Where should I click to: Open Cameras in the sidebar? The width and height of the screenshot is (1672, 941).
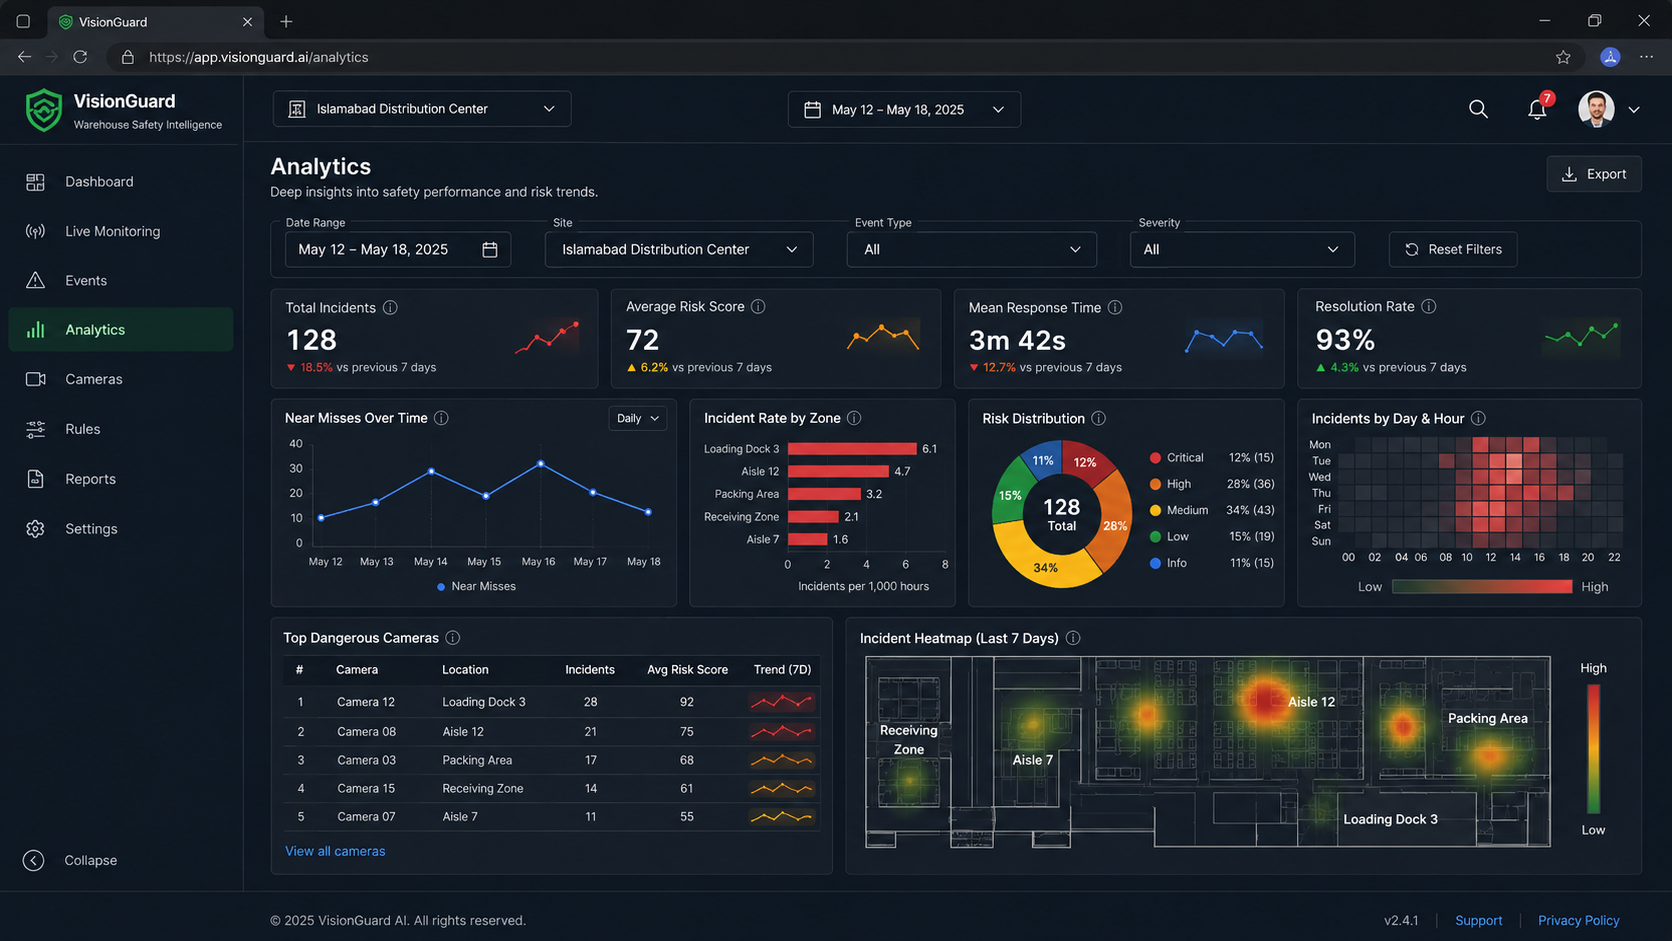click(x=121, y=379)
